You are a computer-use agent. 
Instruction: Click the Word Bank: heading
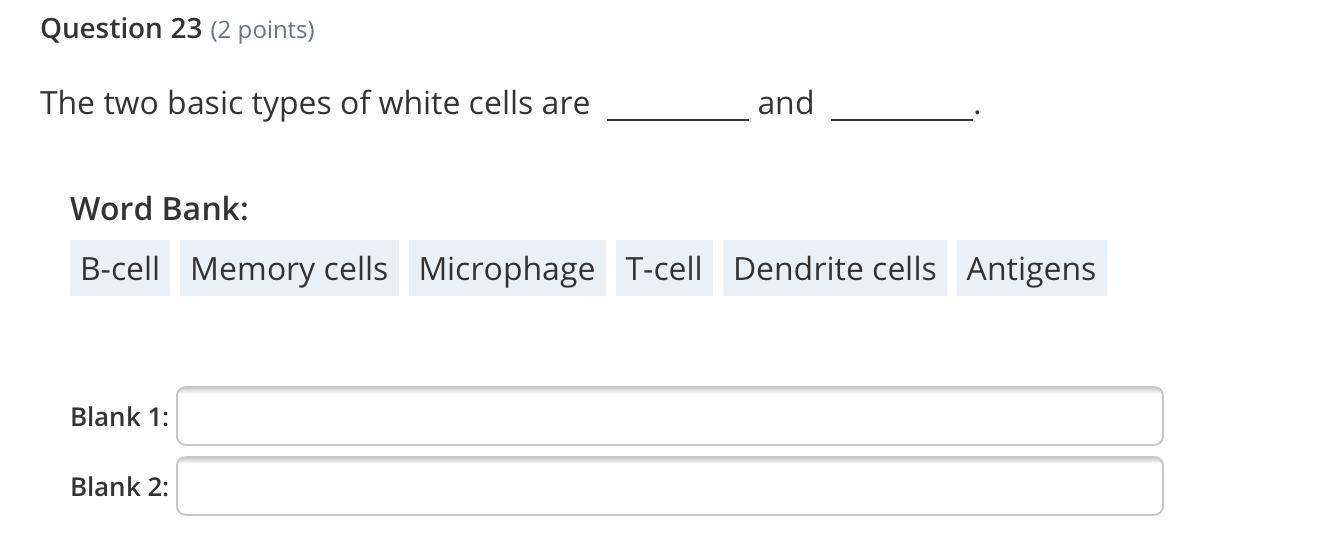pos(159,208)
